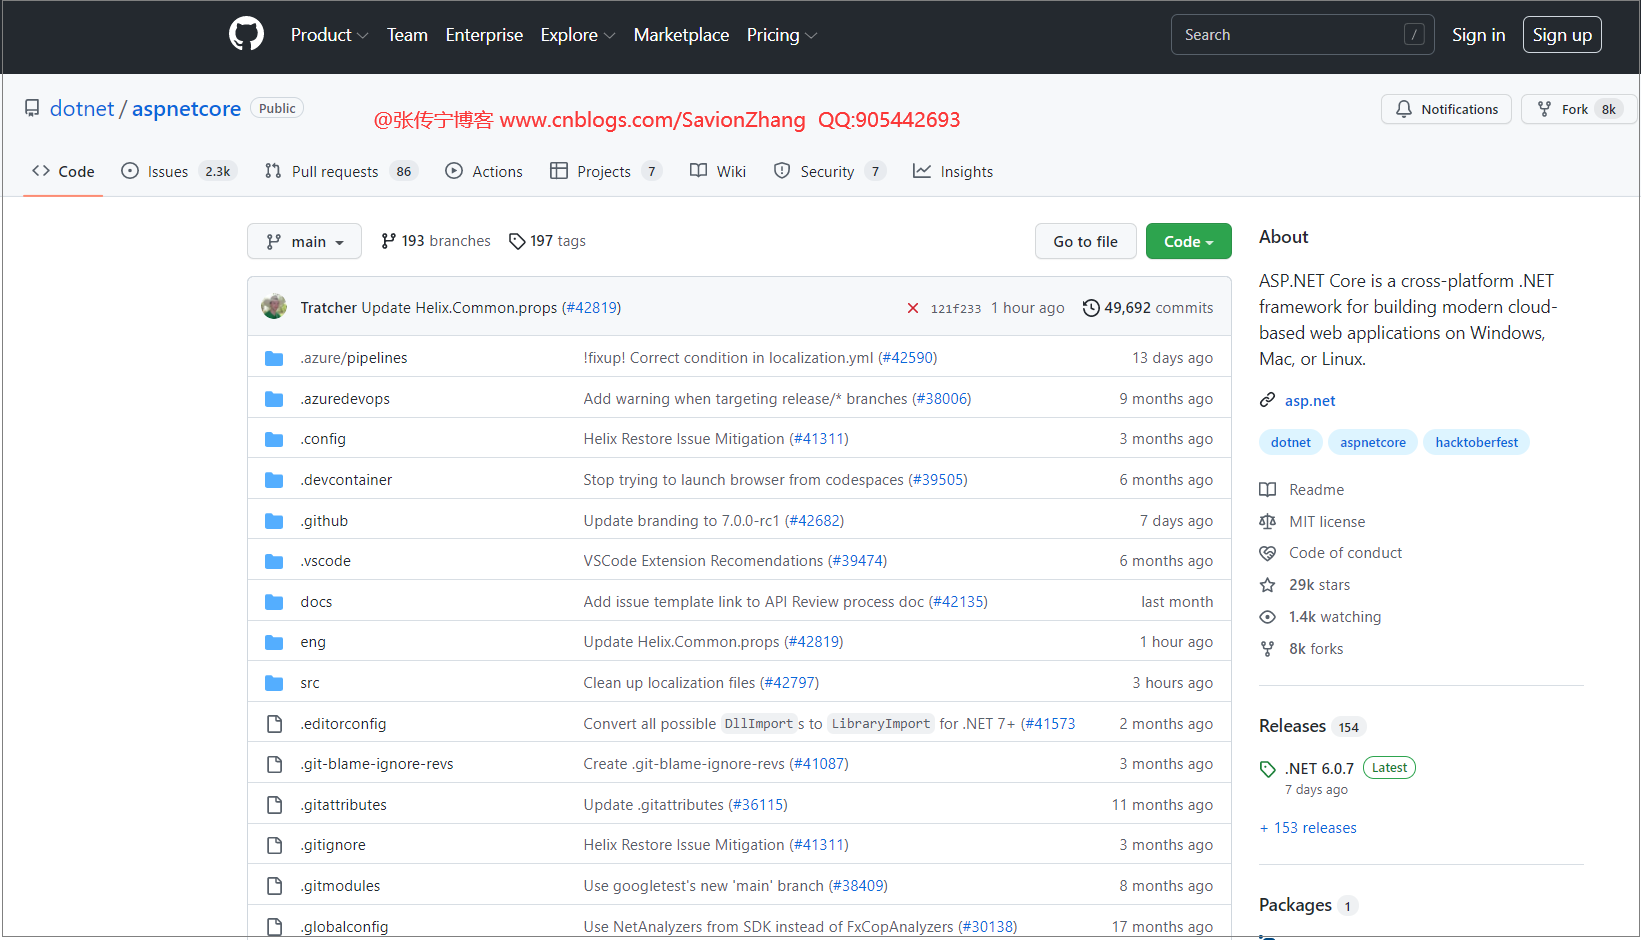Expand the main branch dropdown
Image resolution: width=1641 pixels, height=940 pixels.
click(304, 241)
